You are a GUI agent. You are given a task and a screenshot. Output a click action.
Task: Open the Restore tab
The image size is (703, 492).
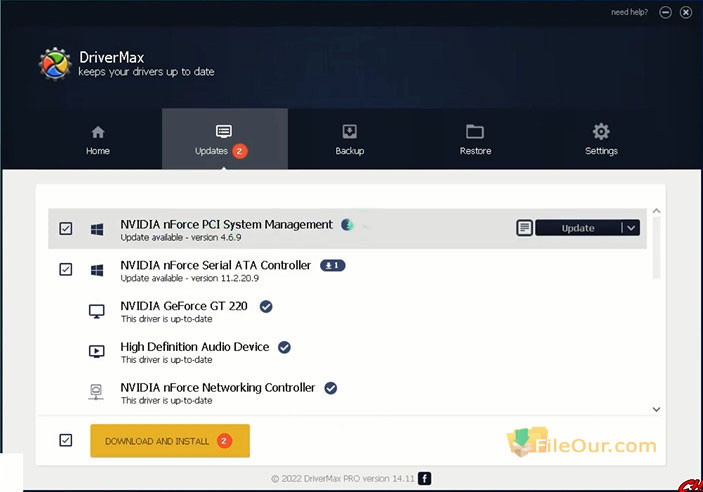(475, 140)
